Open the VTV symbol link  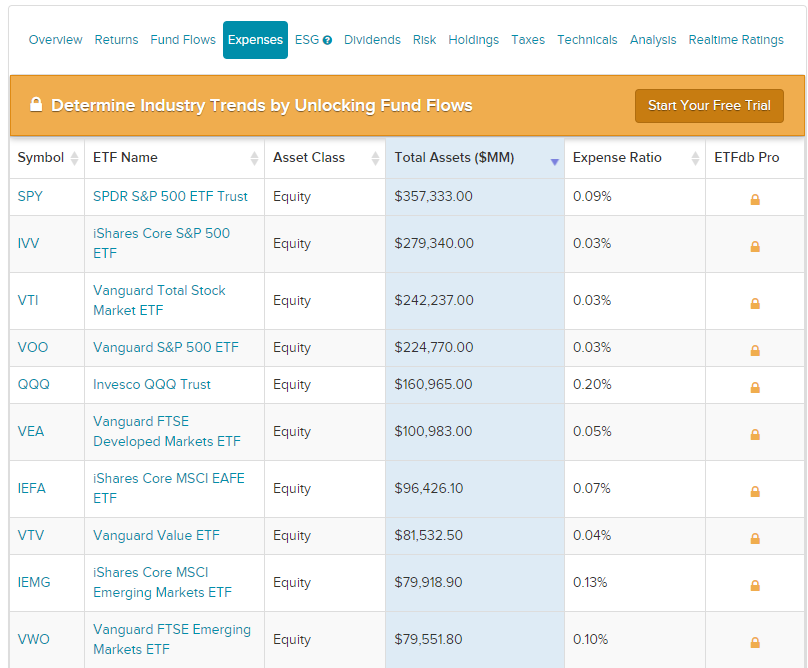tap(31, 536)
